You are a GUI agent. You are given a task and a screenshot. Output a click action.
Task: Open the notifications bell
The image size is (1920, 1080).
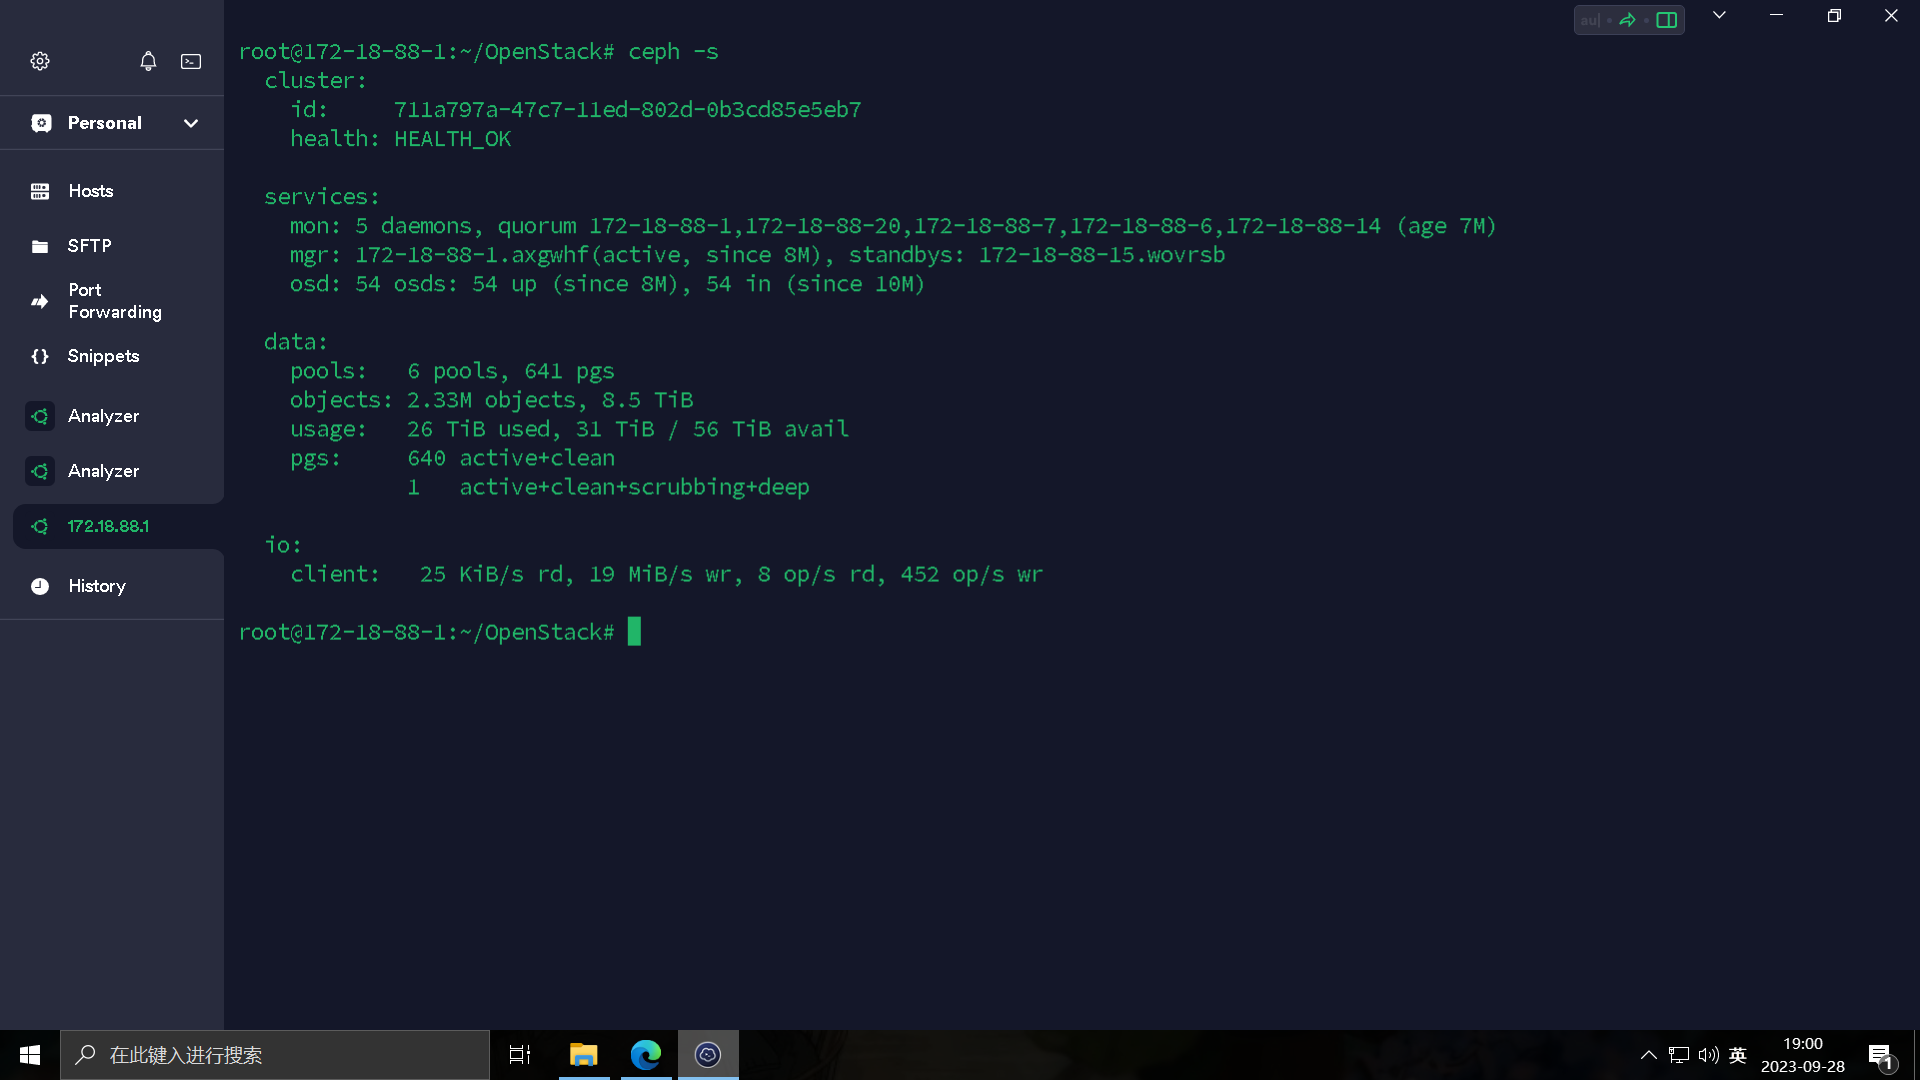(148, 61)
